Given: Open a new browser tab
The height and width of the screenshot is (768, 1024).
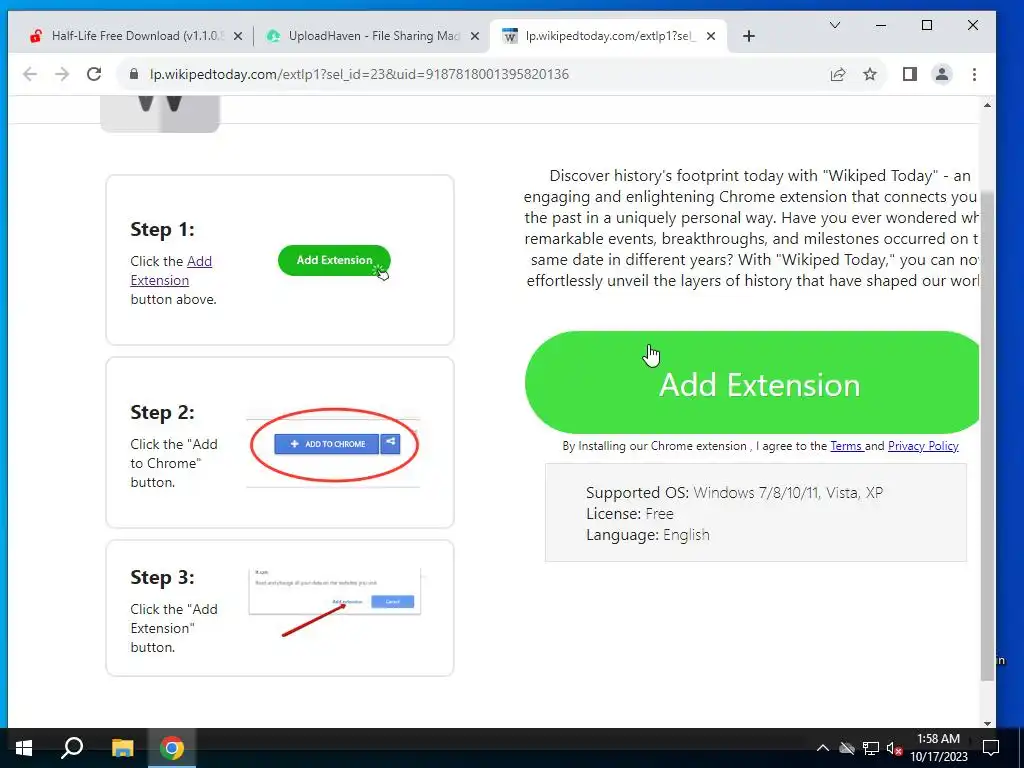Looking at the screenshot, I should tap(749, 36).
